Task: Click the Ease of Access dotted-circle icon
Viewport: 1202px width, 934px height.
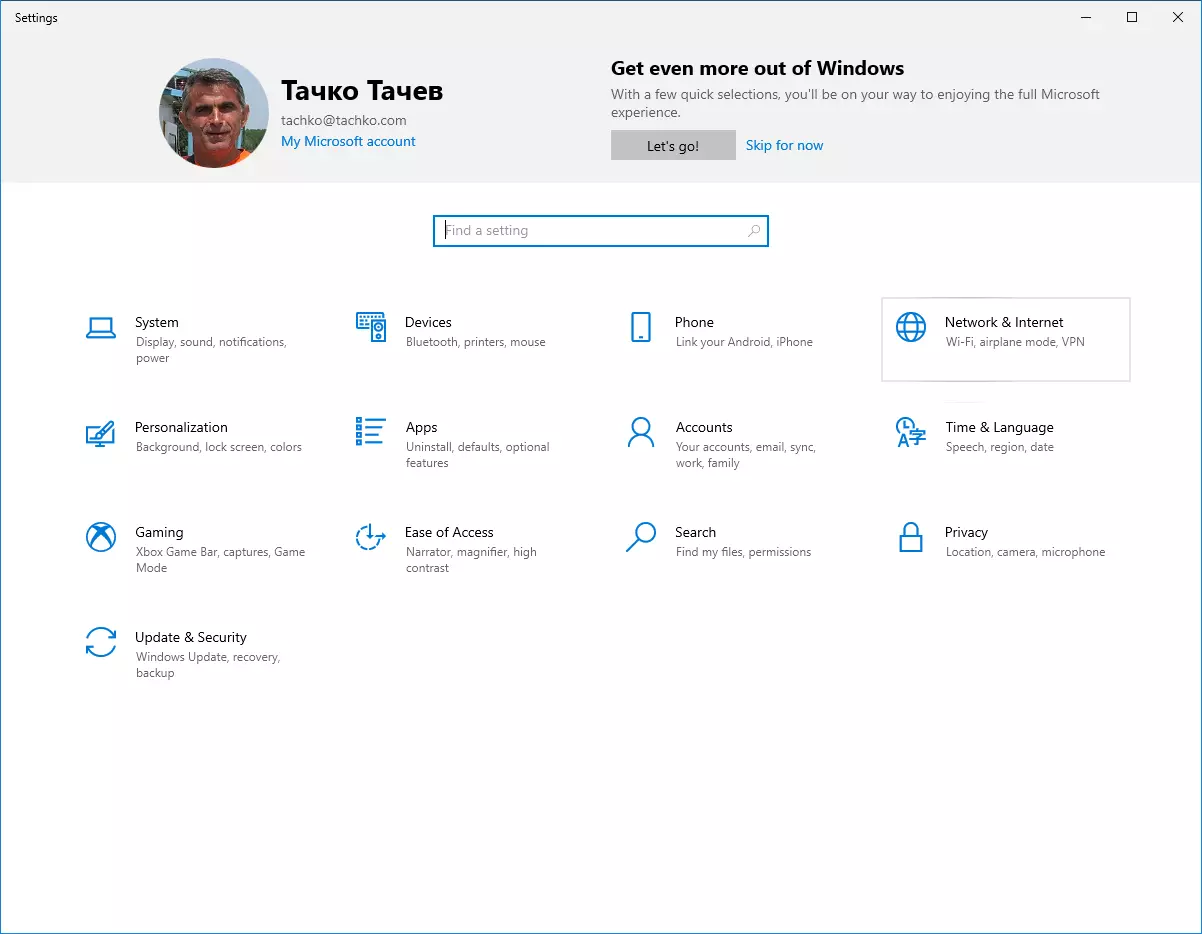Action: 371,537
